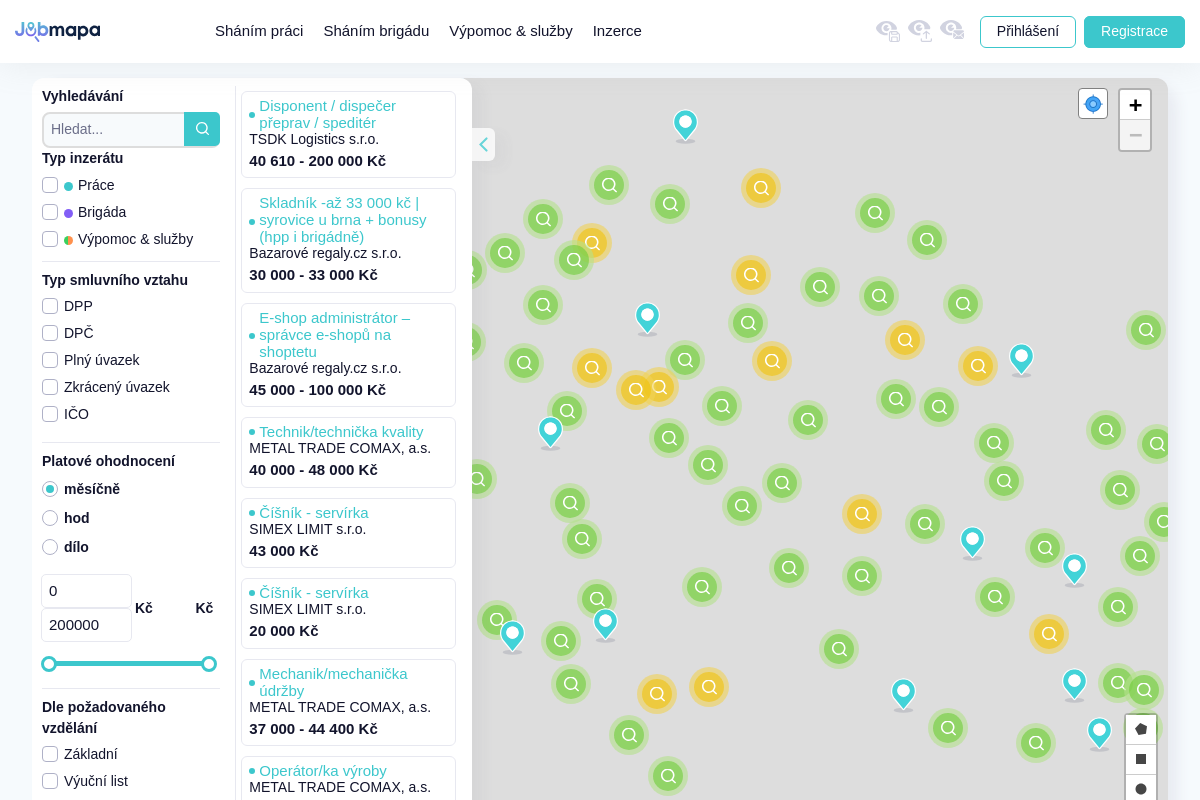The height and width of the screenshot is (800, 1200).
Task: Collapse the results side panel
Action: click(483, 144)
